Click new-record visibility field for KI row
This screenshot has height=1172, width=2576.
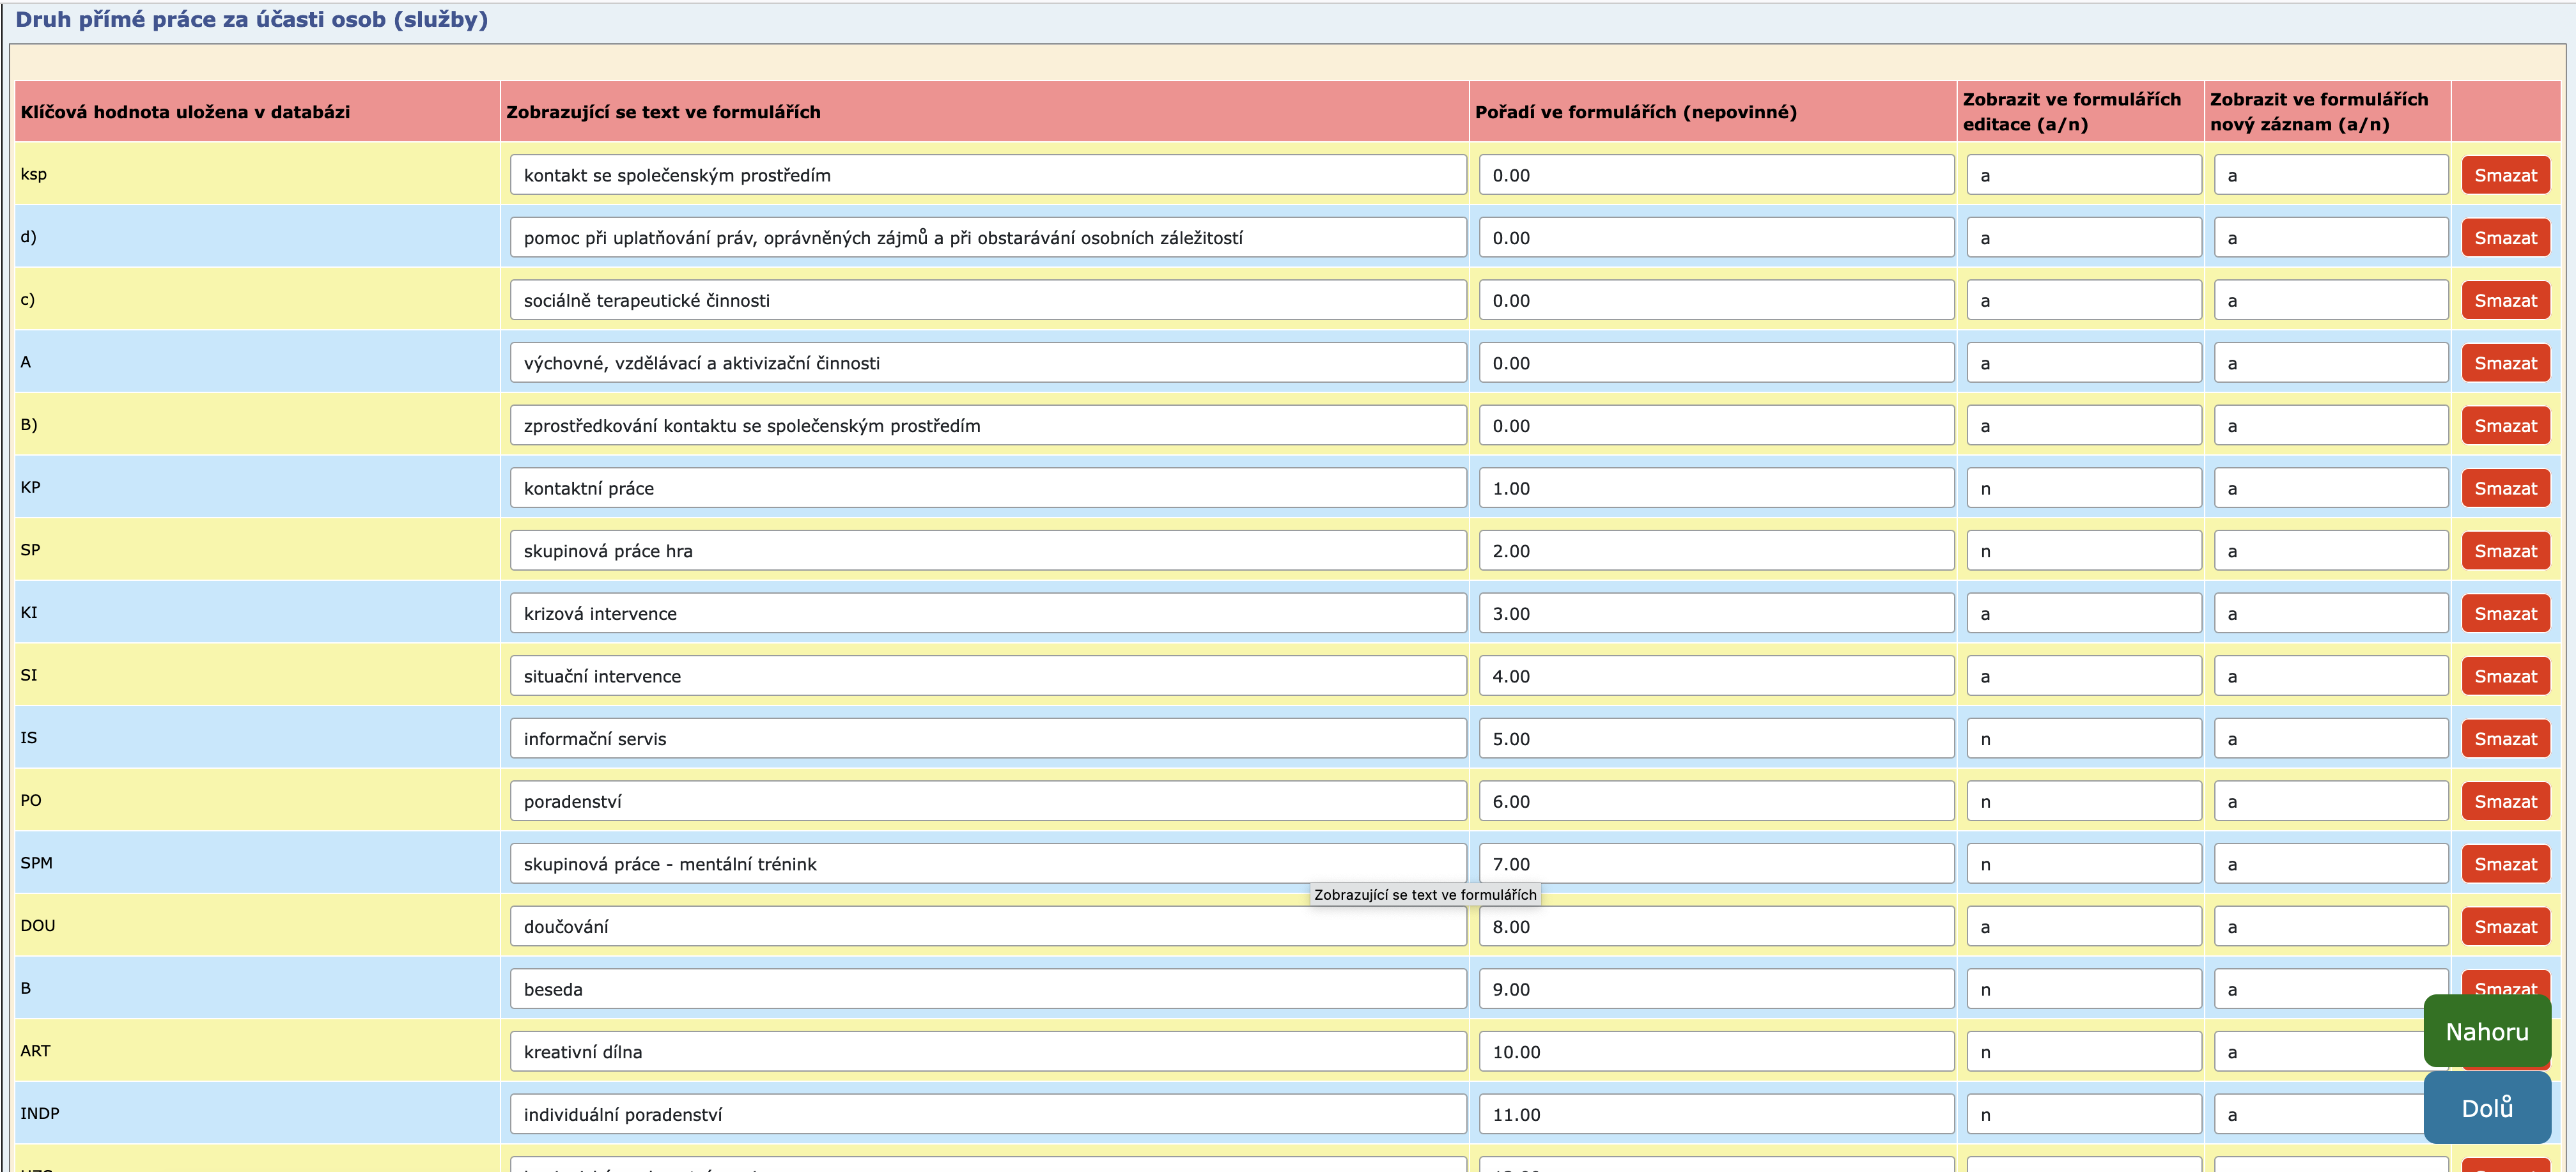tap(2330, 613)
